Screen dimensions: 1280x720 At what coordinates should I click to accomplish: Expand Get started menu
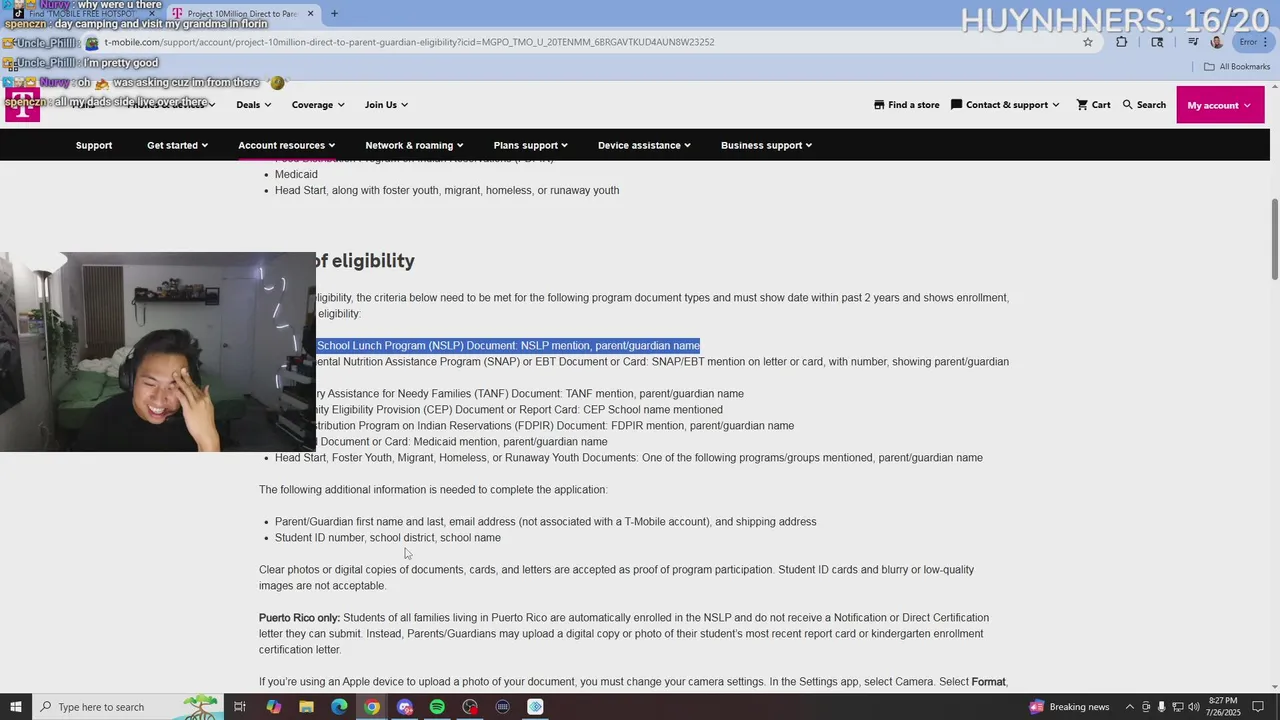coord(177,145)
